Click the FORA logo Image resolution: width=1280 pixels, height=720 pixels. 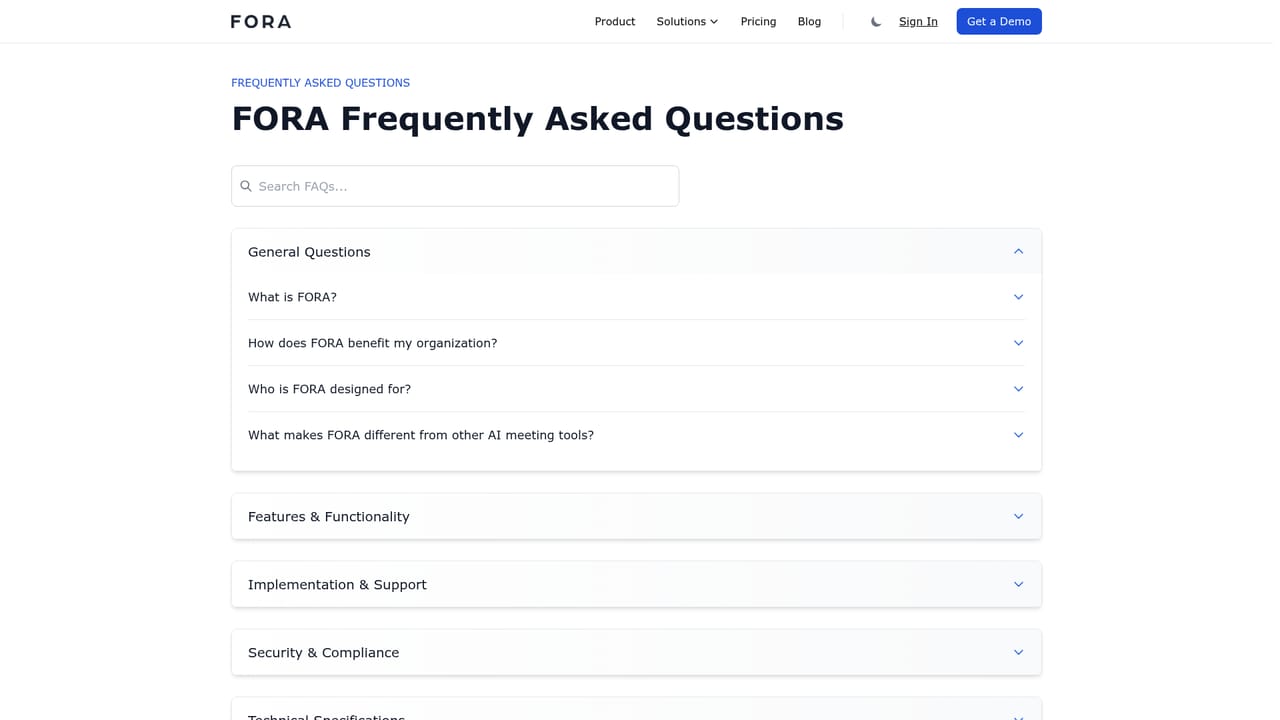tap(261, 21)
